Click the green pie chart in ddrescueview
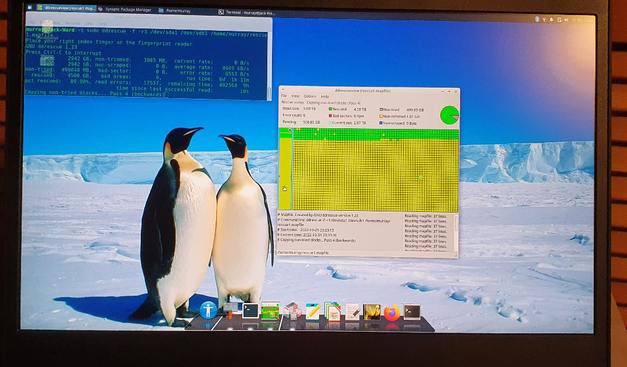The height and width of the screenshot is (367, 627). click(449, 115)
